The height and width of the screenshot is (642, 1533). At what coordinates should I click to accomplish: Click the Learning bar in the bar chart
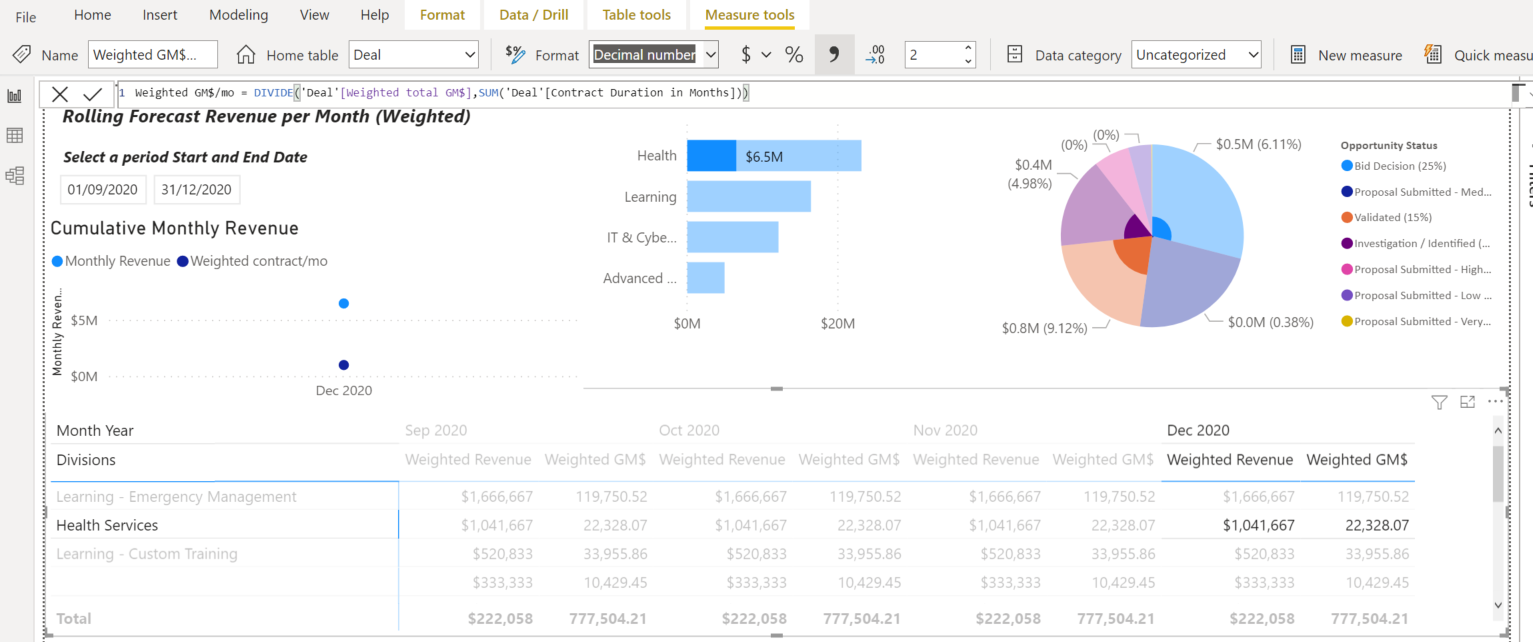(x=749, y=197)
